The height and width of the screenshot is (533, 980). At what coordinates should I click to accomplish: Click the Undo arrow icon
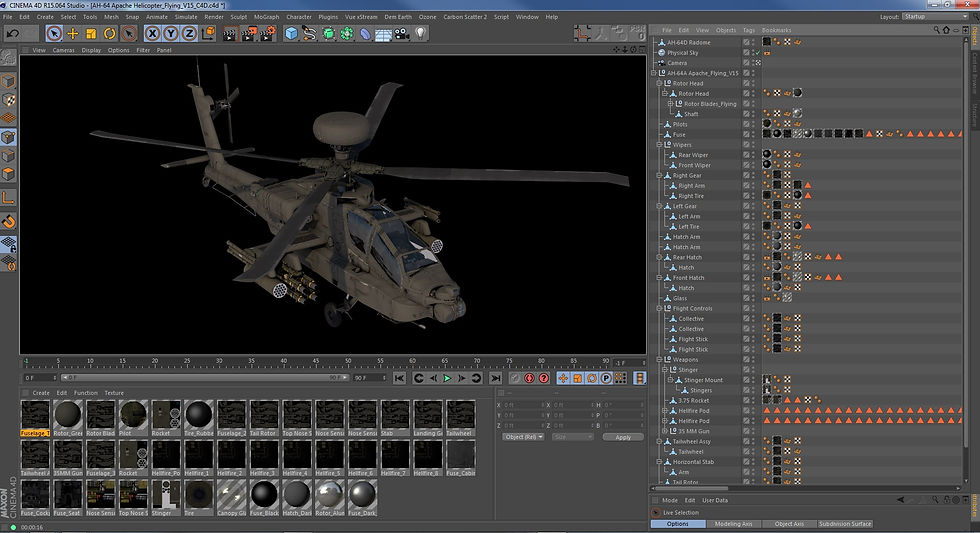click(13, 34)
